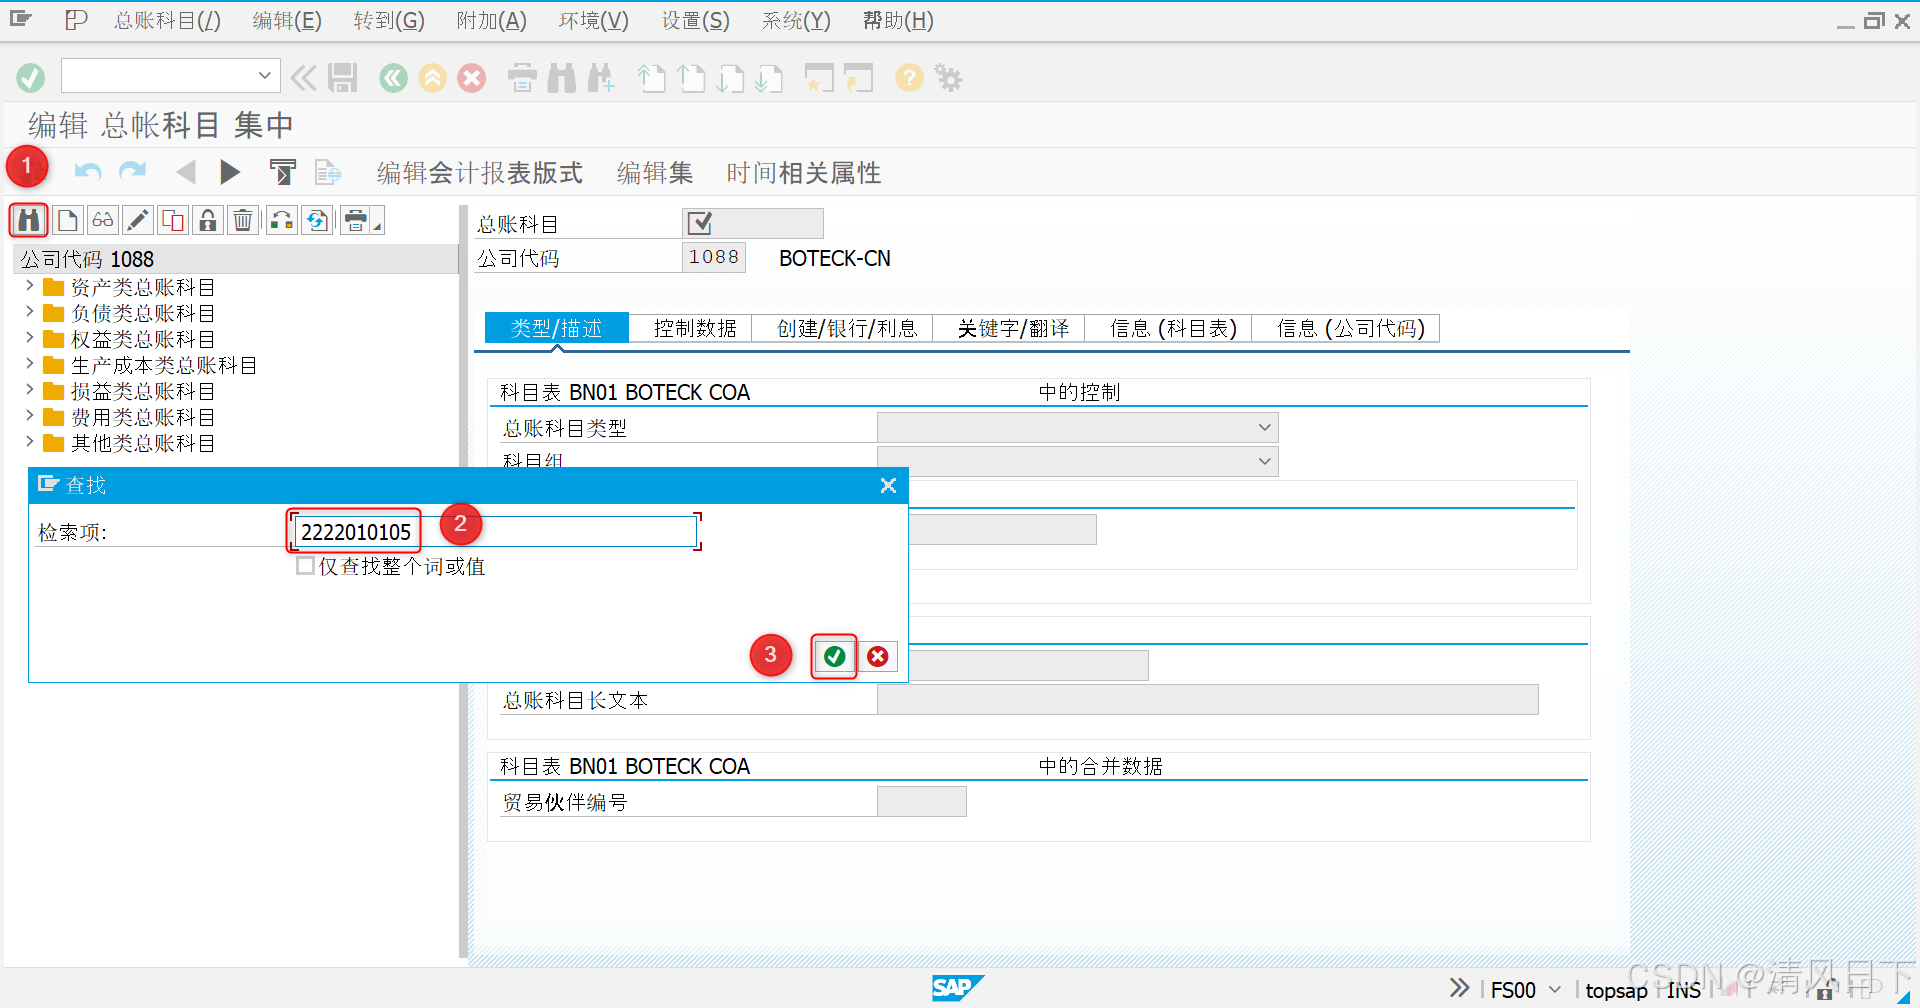Confirm the search with the green checkmark
The height and width of the screenshot is (1008, 1920).
click(x=833, y=656)
